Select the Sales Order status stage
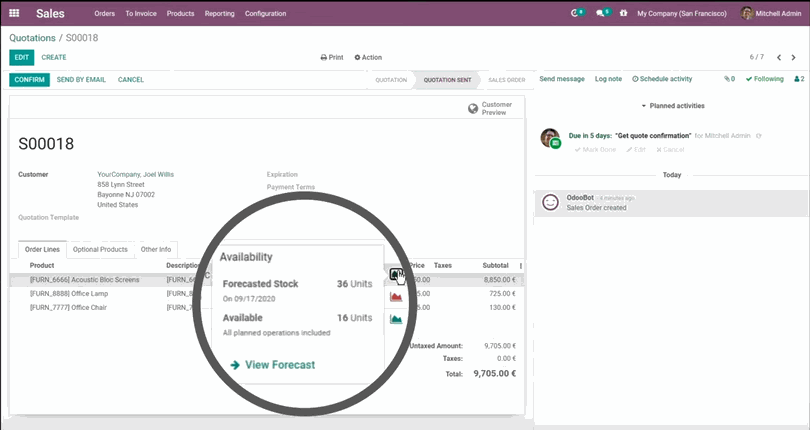Viewport: 810px width, 430px height. (506, 80)
